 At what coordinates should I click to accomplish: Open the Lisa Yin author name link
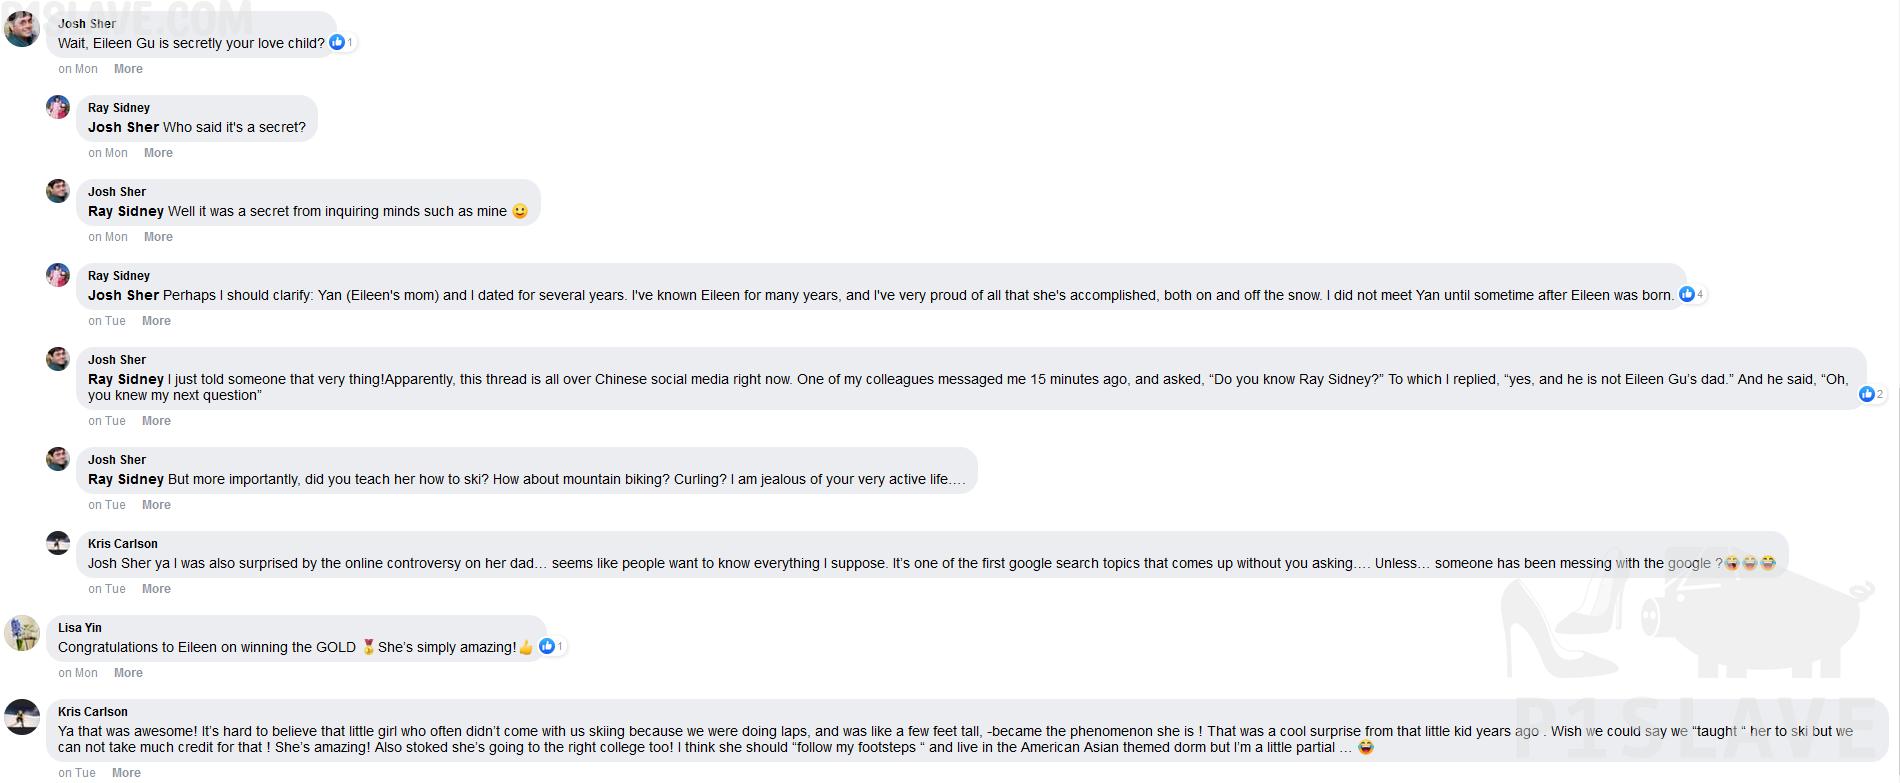pos(80,628)
